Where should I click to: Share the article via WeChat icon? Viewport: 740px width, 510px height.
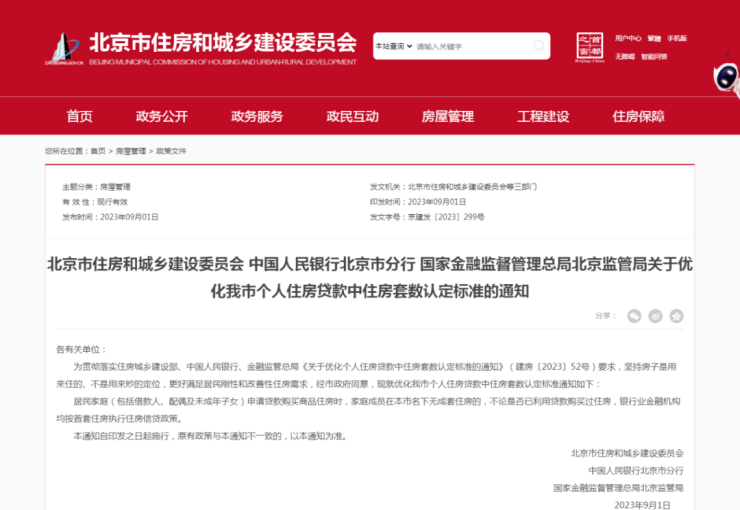pos(634,316)
